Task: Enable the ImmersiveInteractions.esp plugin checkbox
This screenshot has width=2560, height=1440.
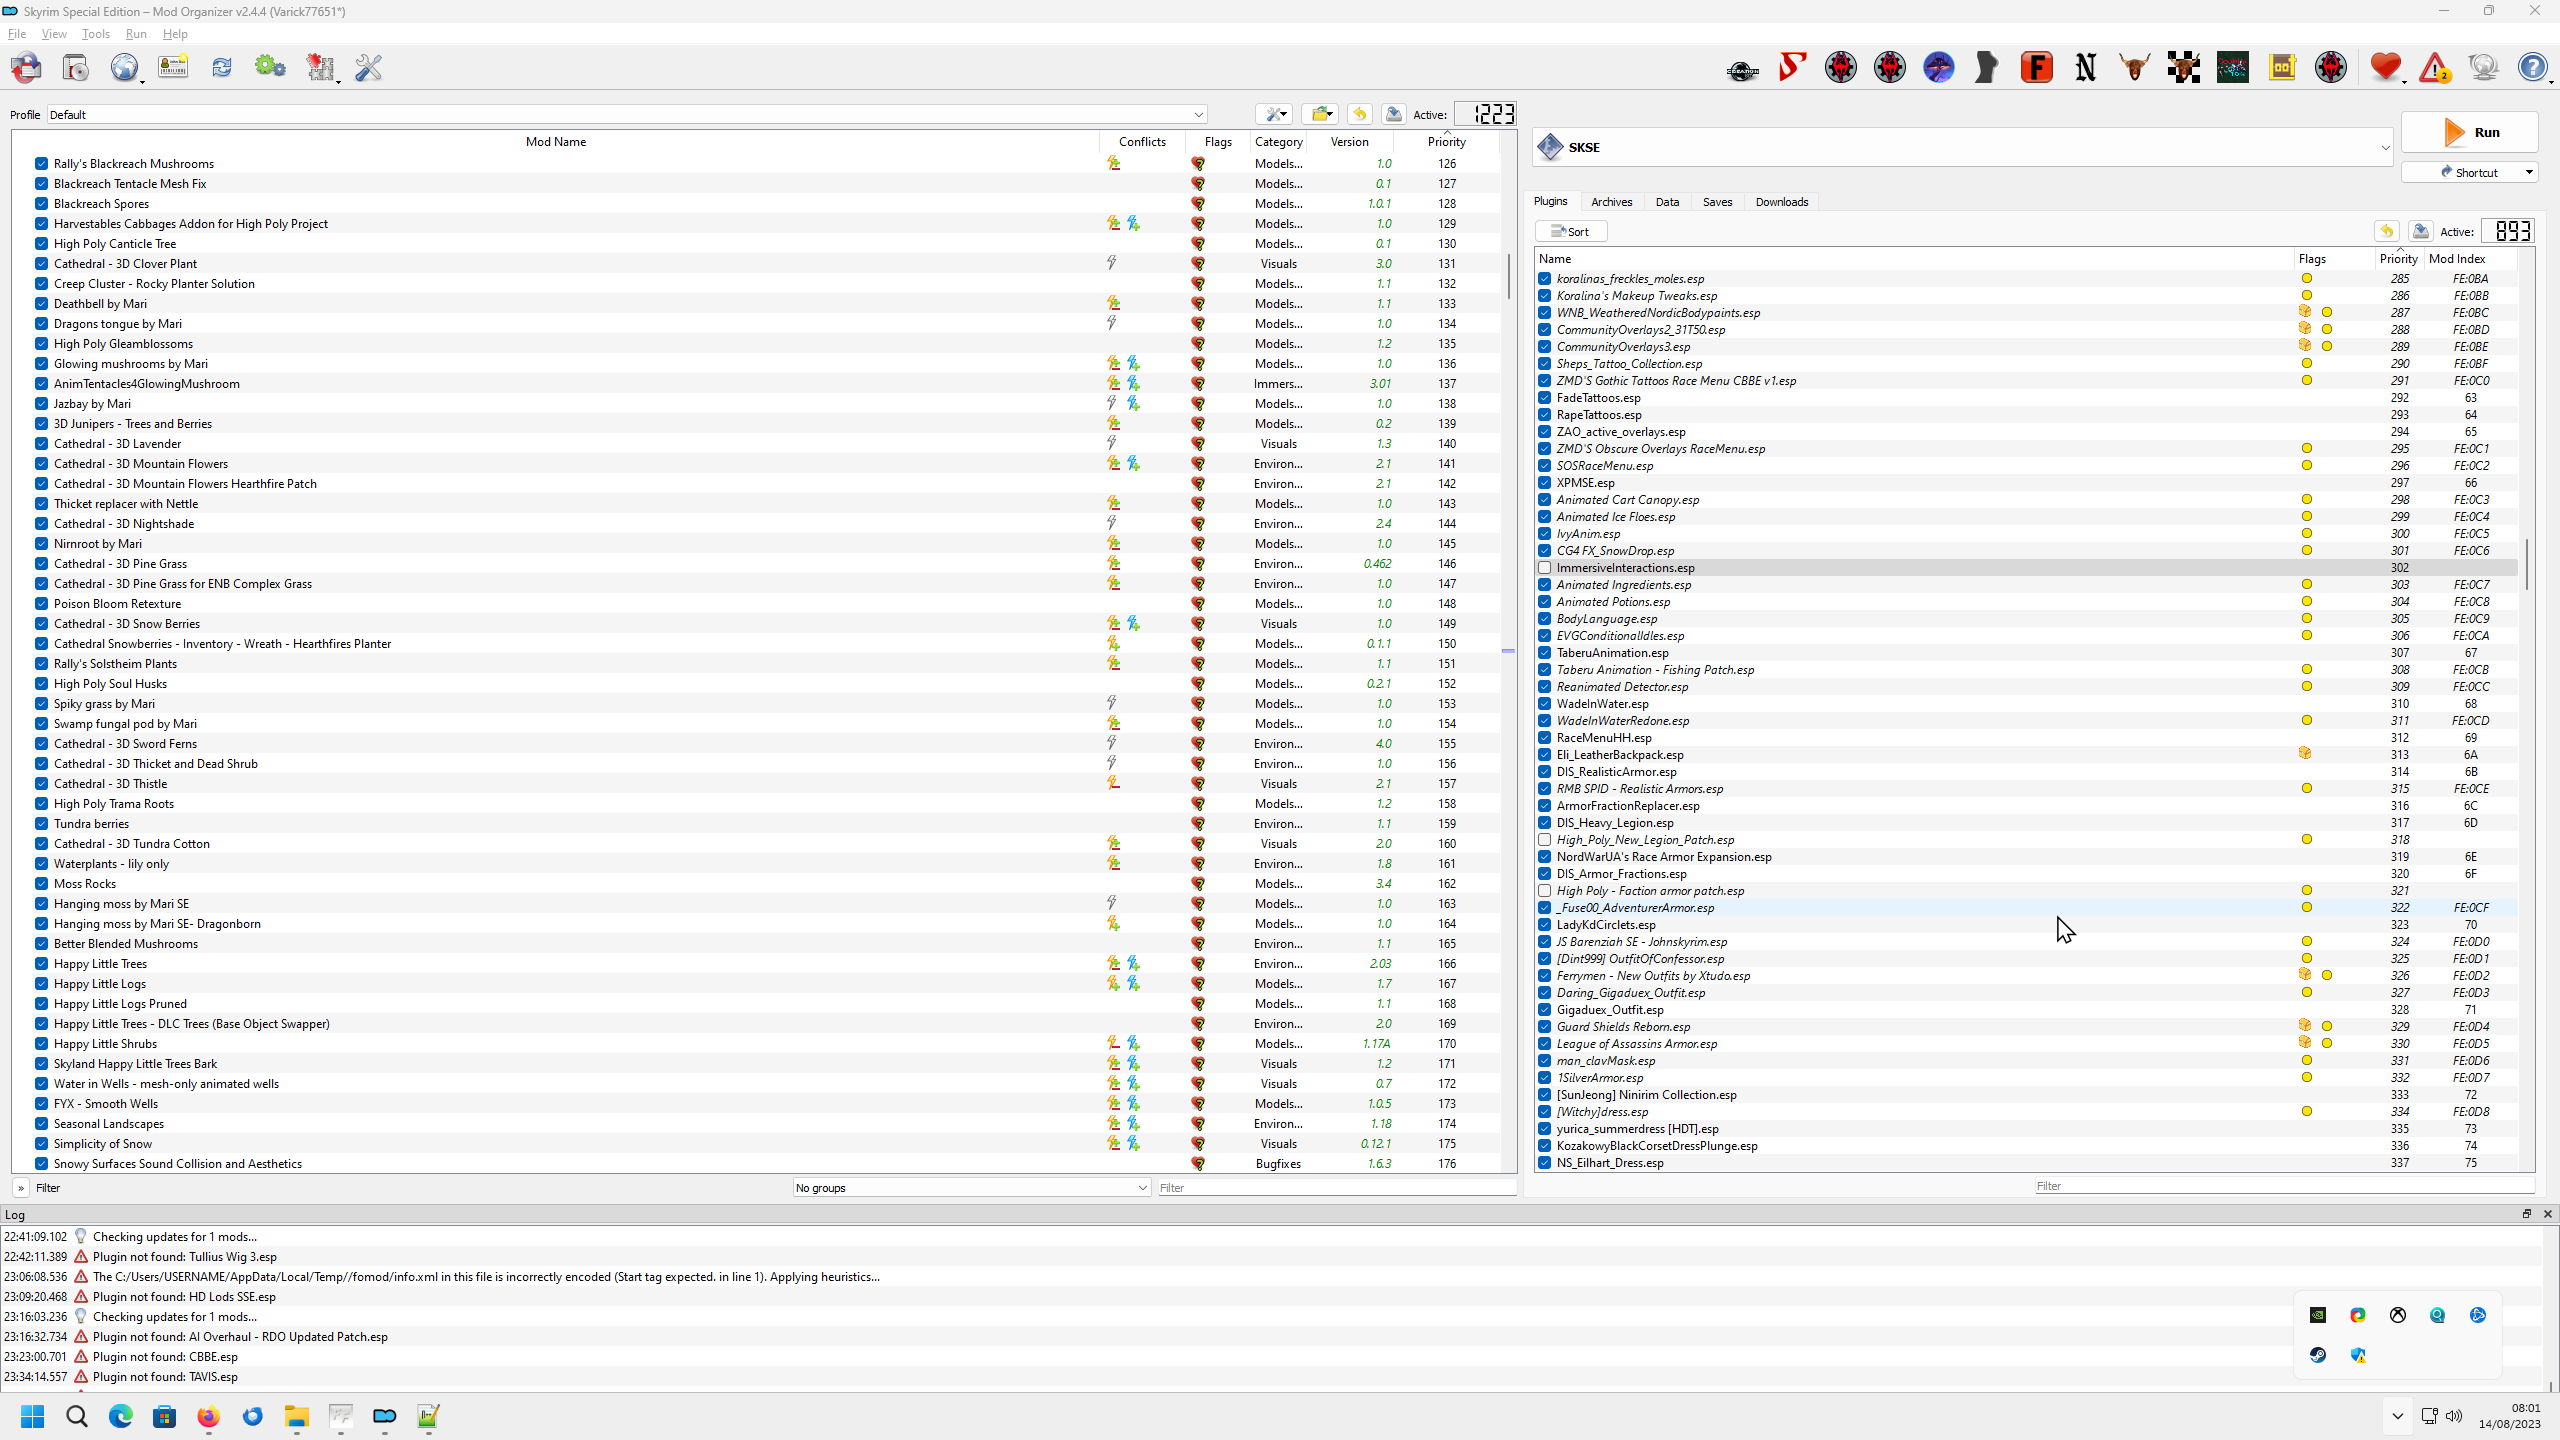Action: [x=1545, y=568]
